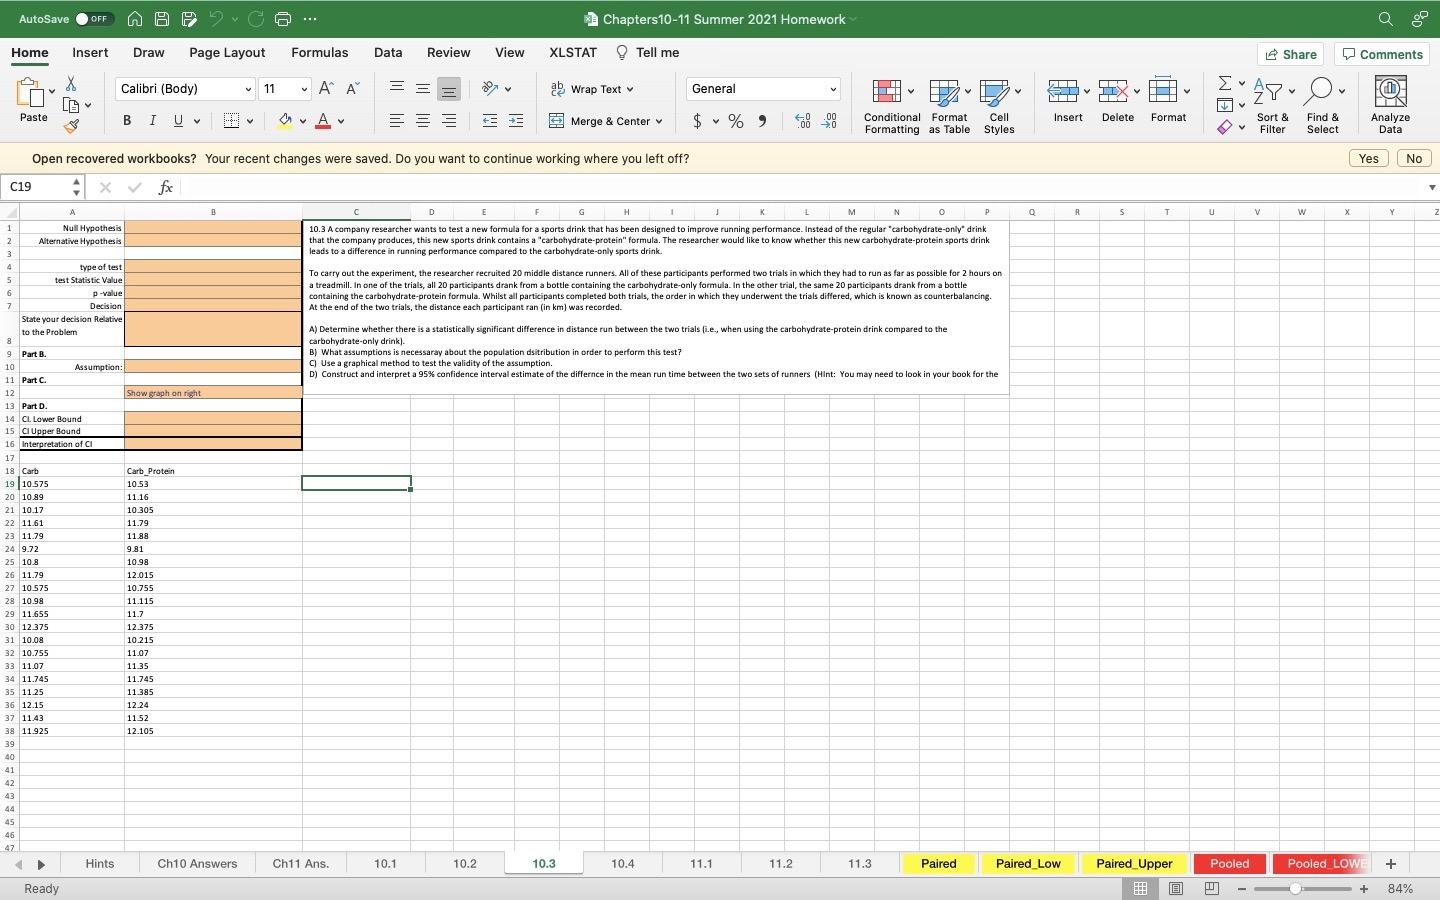The width and height of the screenshot is (1440, 900).
Task: Apply cell borders icon
Action: 231,121
